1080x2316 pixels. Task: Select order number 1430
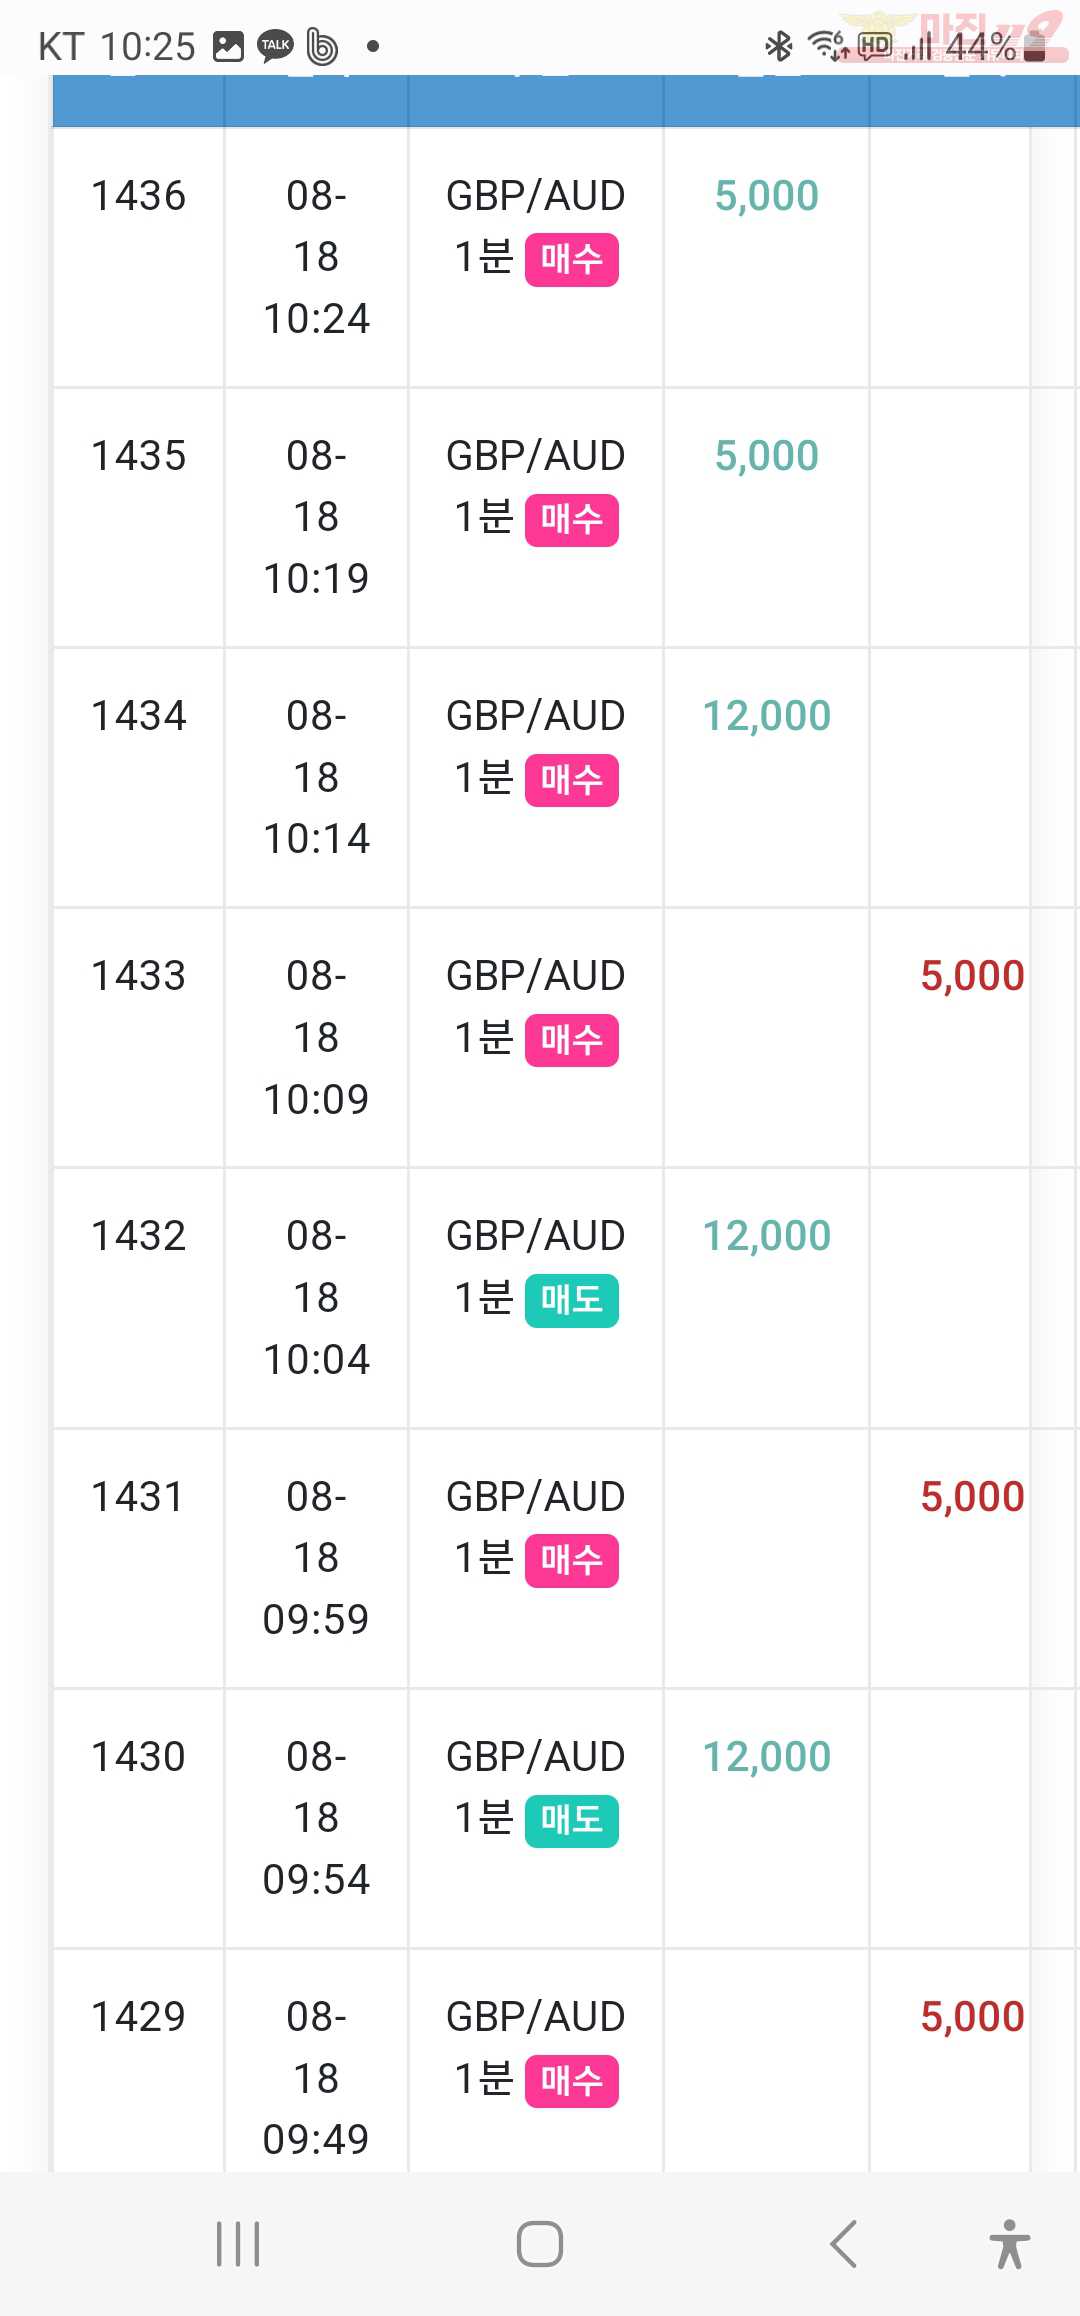click(139, 1757)
